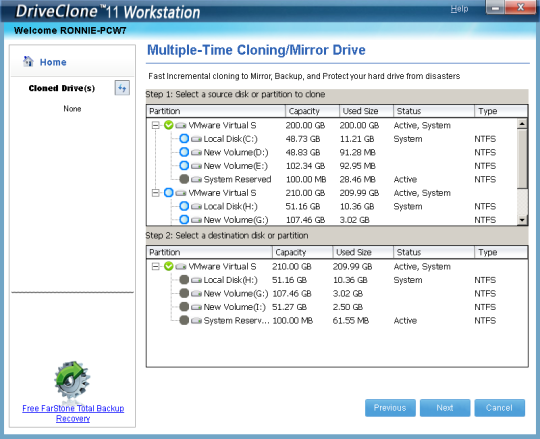Sort source list by Partition column
The image size is (540, 439).
pyautogui.click(x=216, y=111)
